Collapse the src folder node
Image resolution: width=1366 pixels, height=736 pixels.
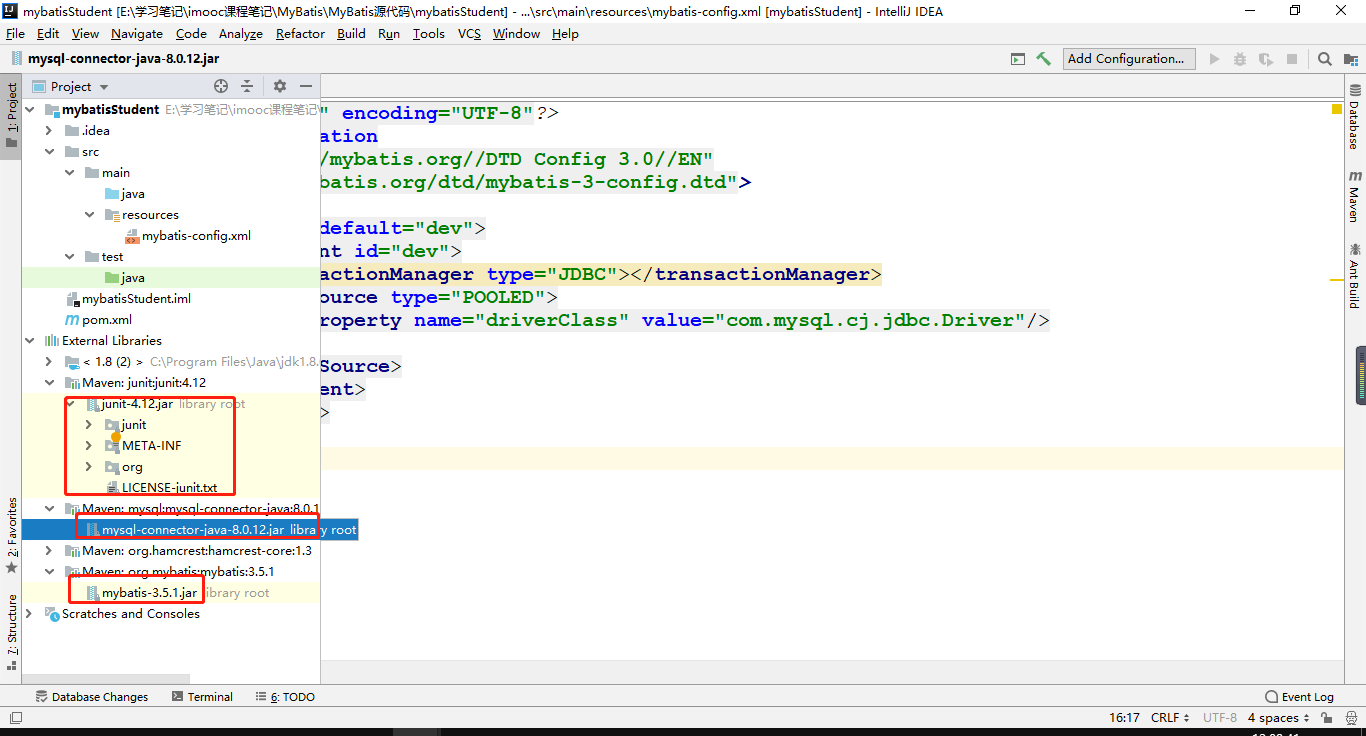point(49,152)
